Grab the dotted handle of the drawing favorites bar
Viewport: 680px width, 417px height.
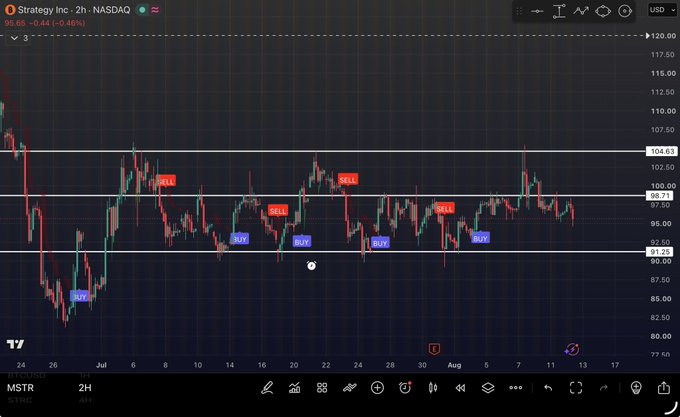click(x=519, y=11)
